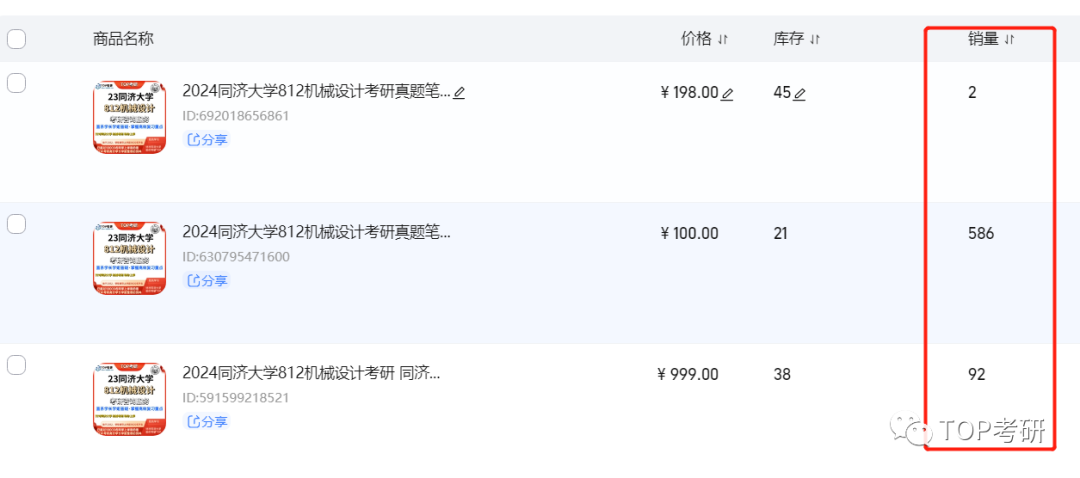The image size is (1080, 478).
Task: Open the ¥999.00 product title link
Action: 311,373
